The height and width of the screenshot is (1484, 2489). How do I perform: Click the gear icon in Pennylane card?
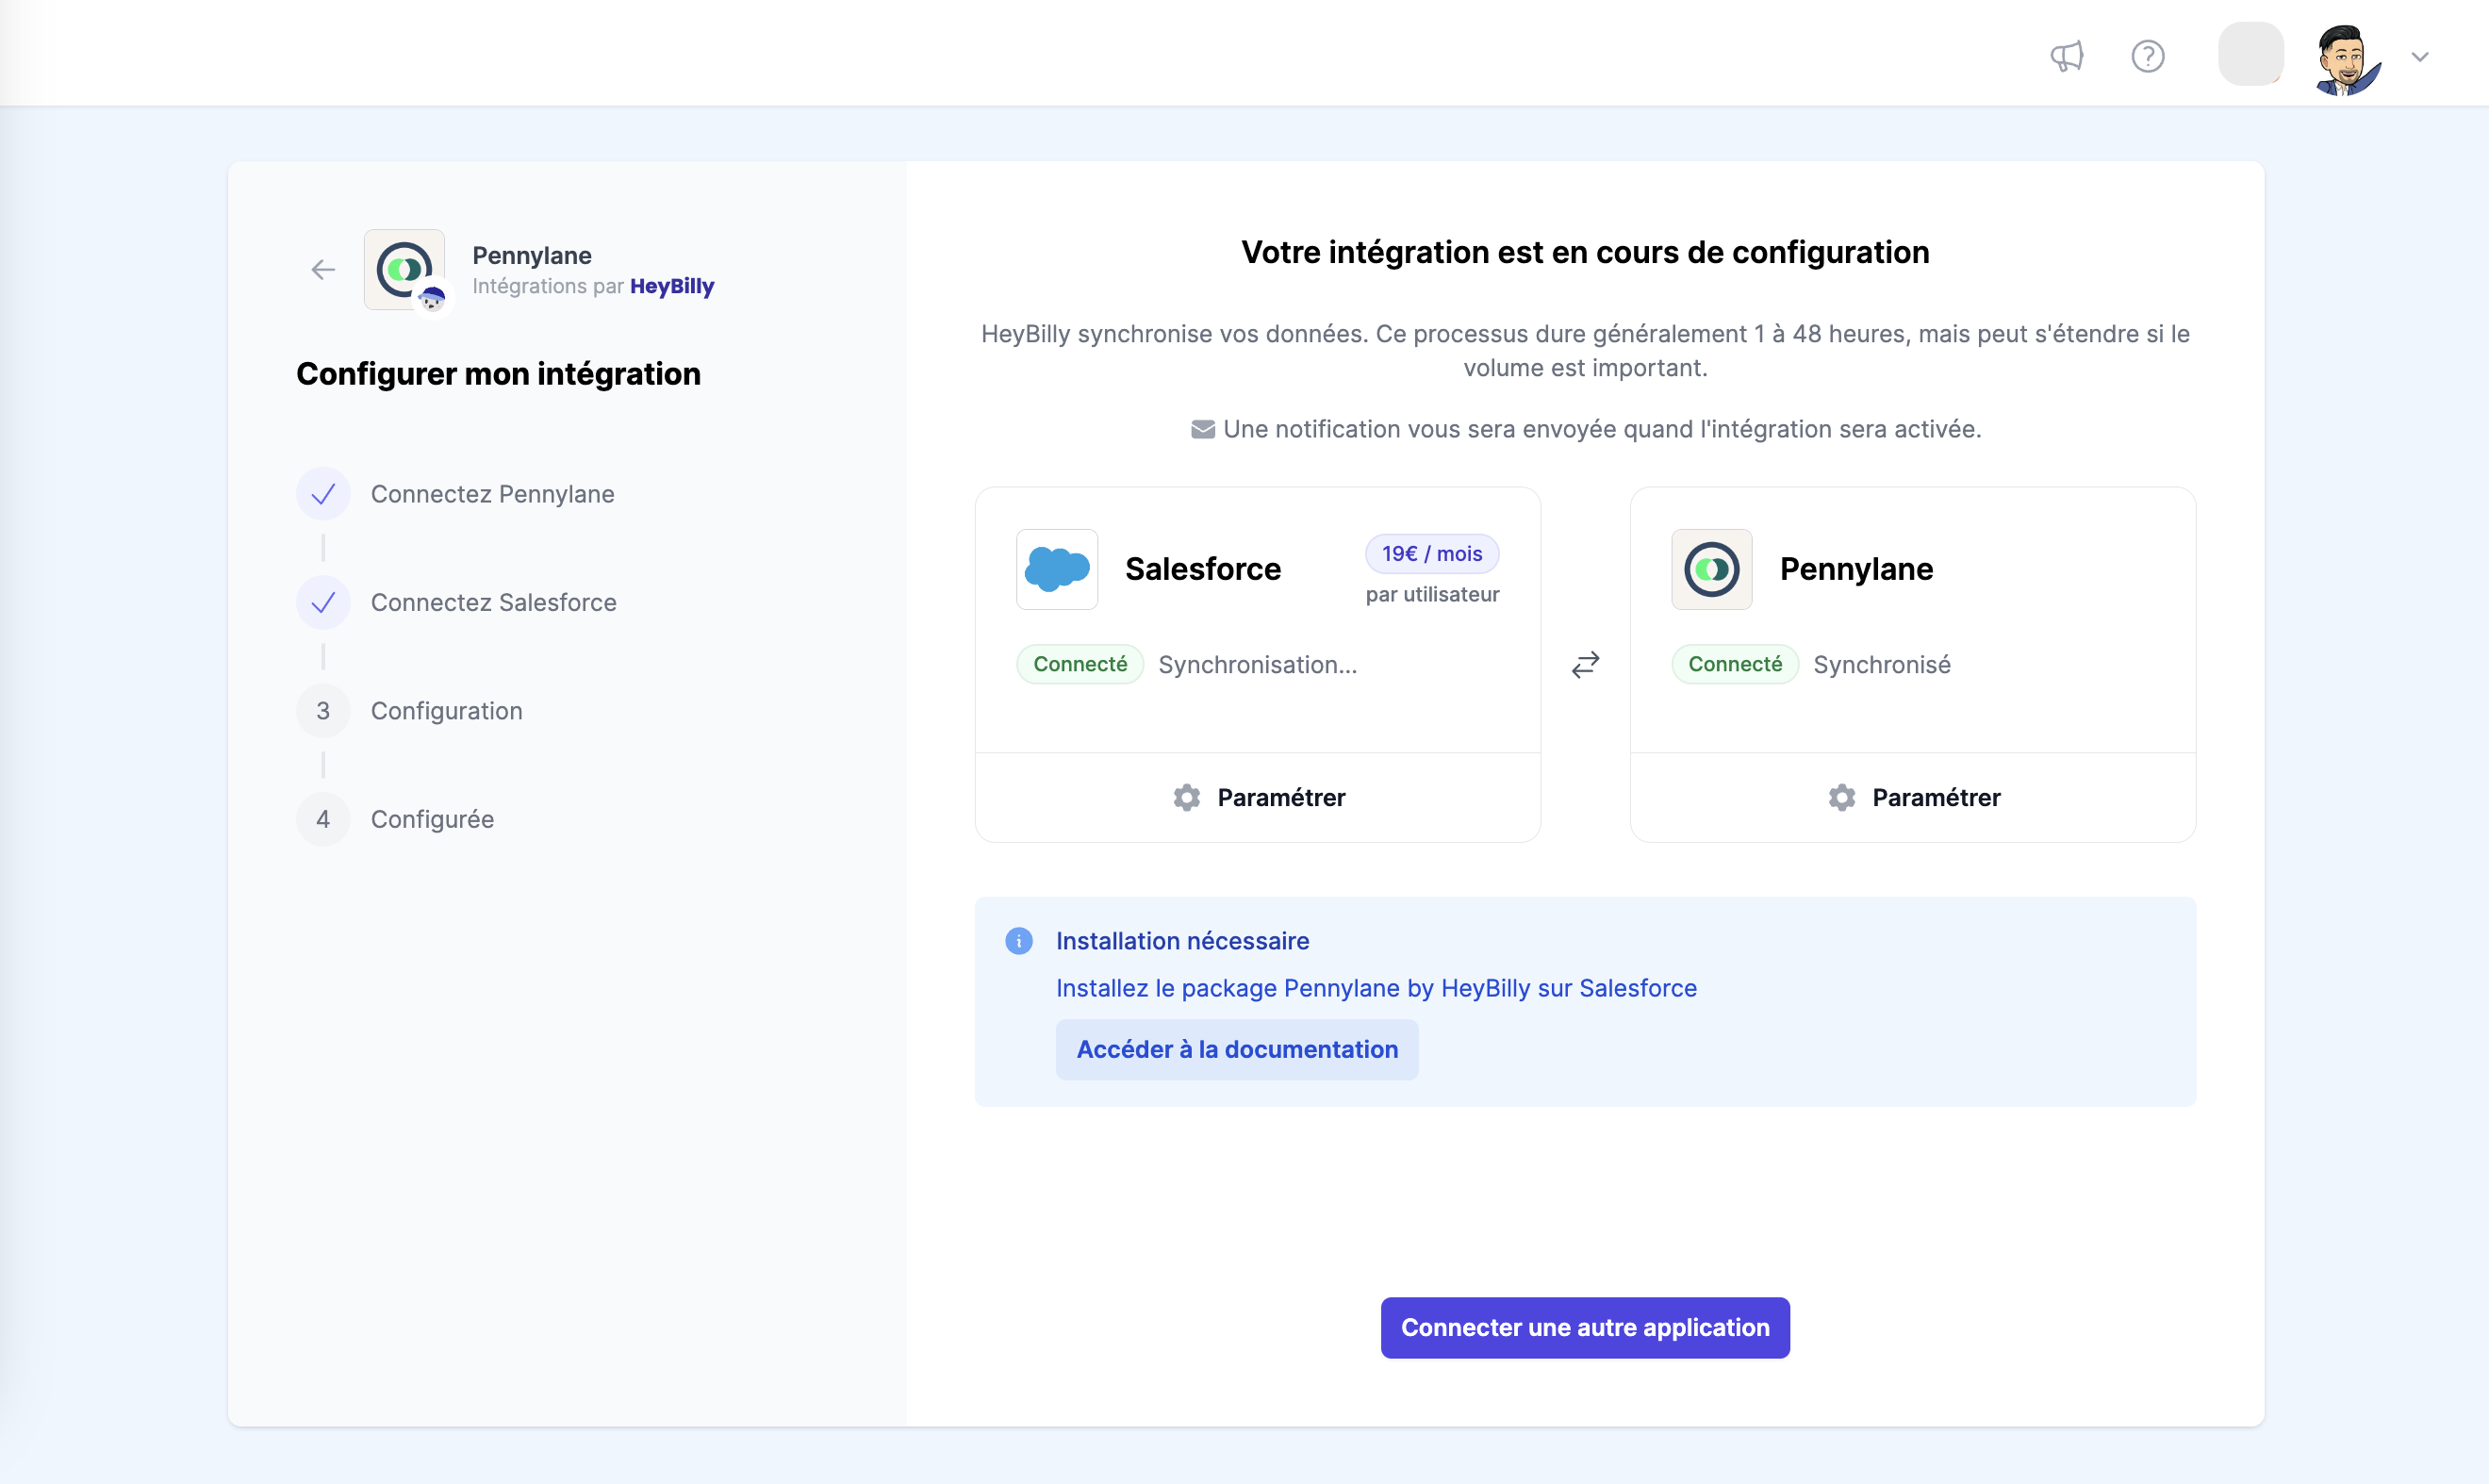coord(1842,797)
